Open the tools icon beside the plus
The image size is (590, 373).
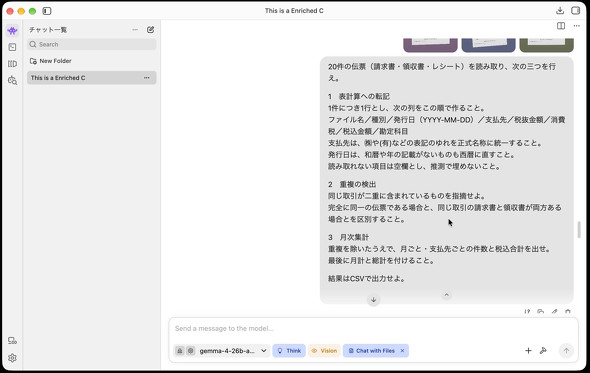coord(543,351)
